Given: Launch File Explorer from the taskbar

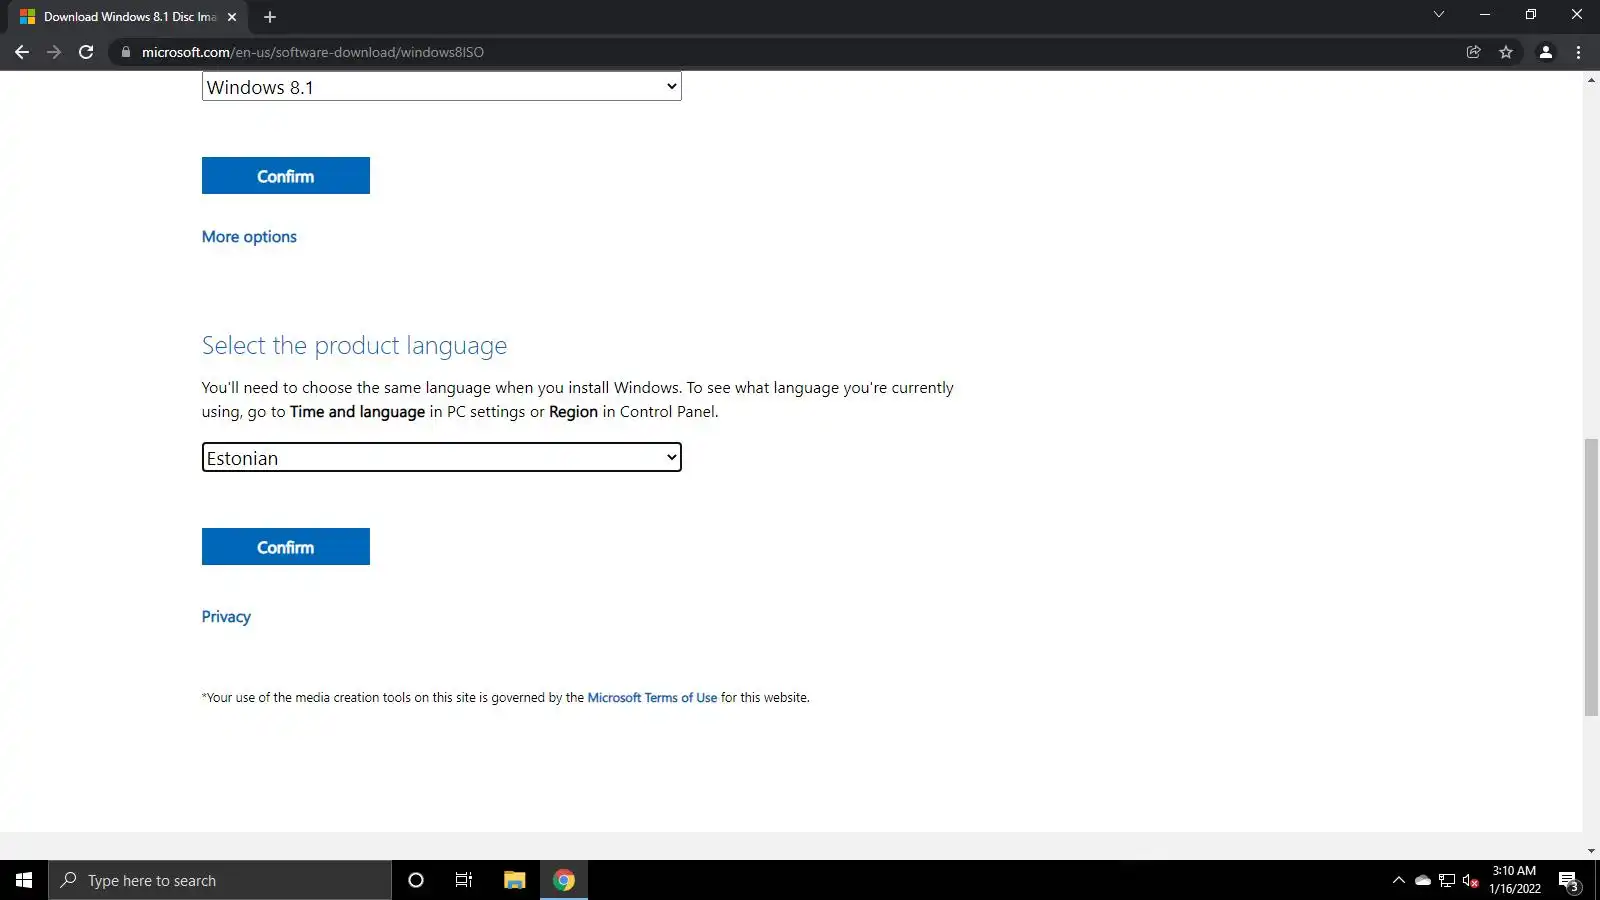Looking at the screenshot, I should click(x=515, y=880).
